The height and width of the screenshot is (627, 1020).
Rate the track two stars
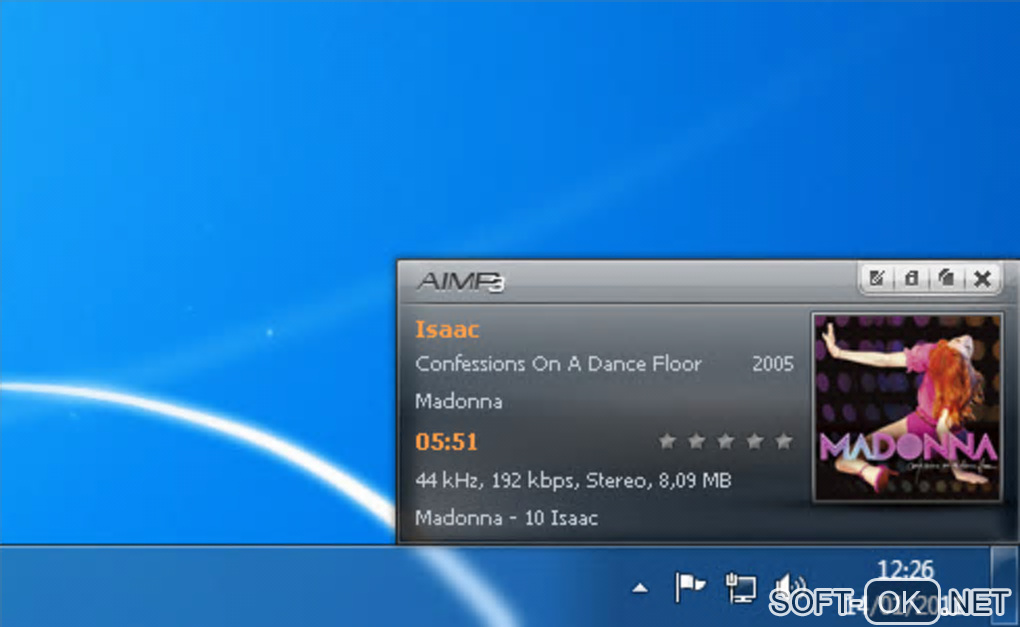pyautogui.click(x=696, y=442)
